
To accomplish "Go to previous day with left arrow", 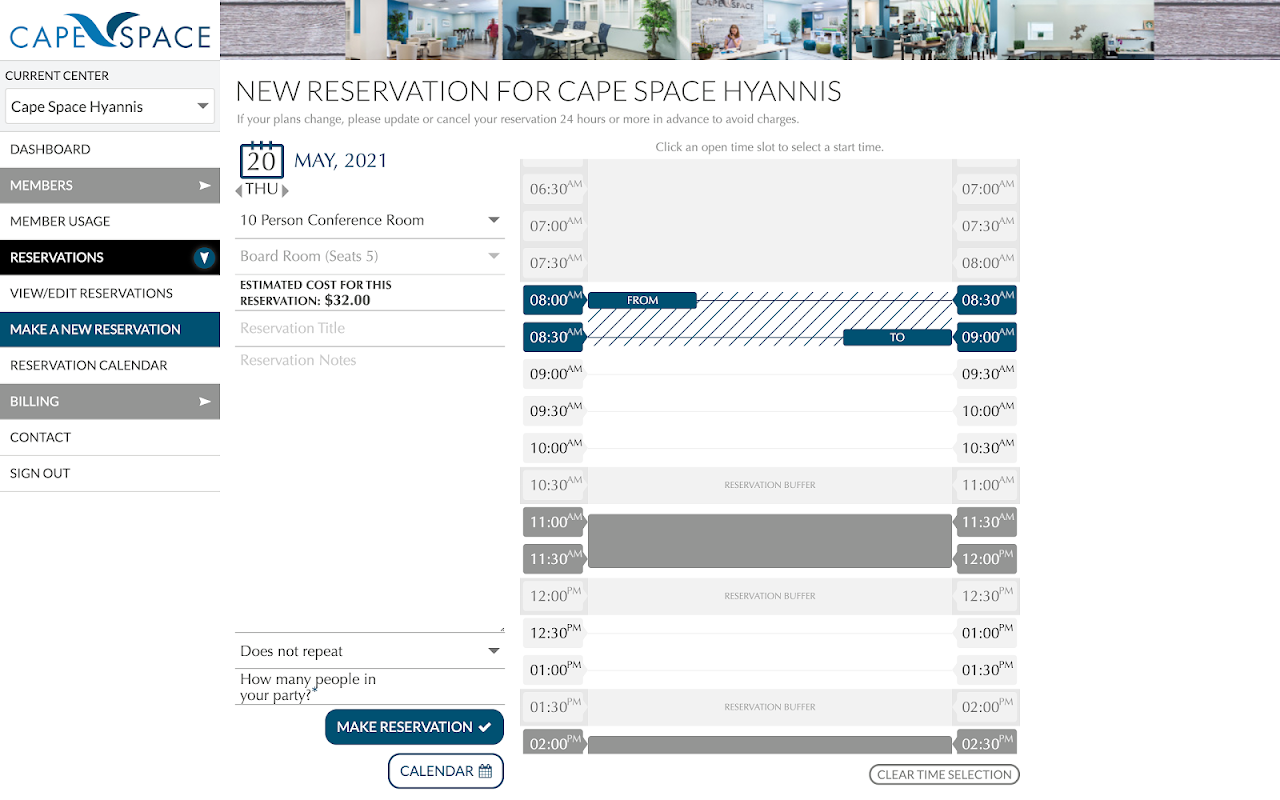I will click(x=239, y=190).
